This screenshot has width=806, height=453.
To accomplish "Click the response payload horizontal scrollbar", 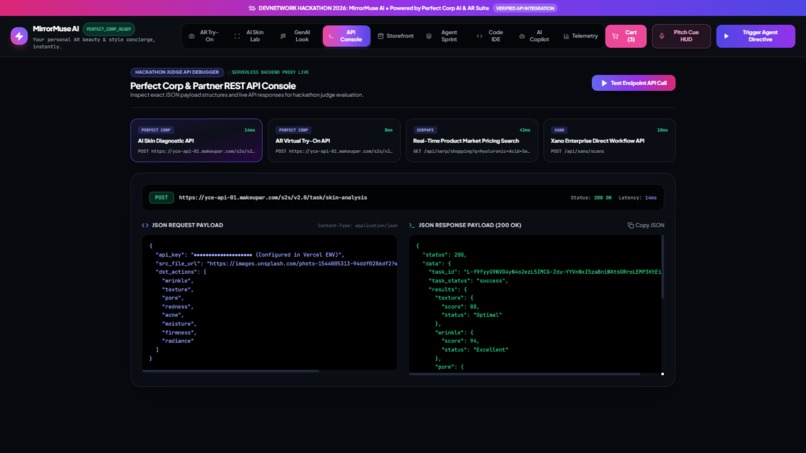I will [524, 374].
